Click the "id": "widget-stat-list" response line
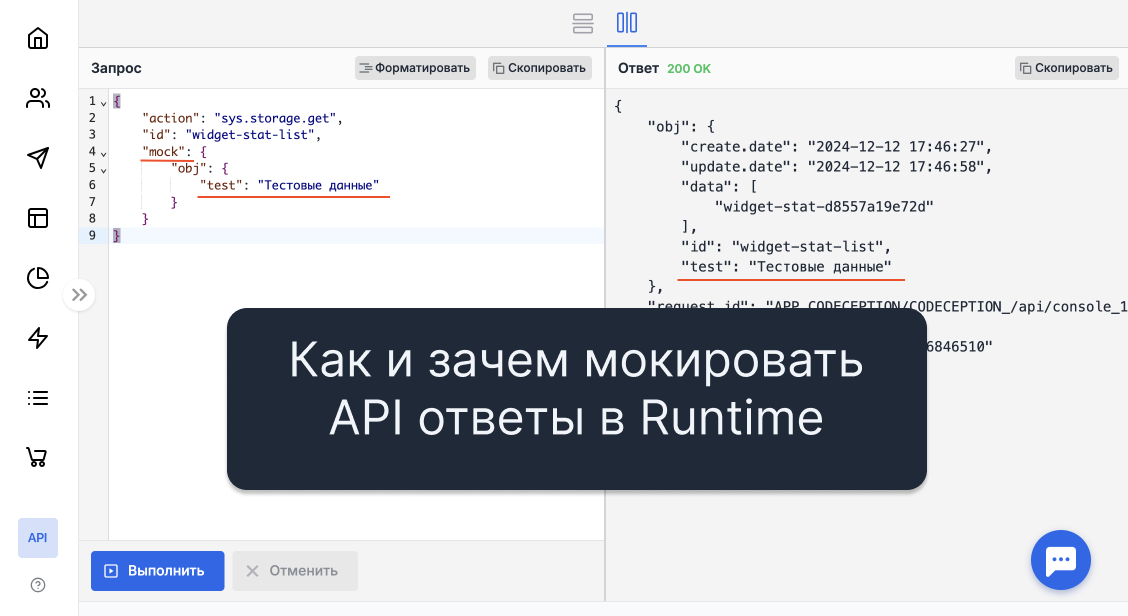Image resolution: width=1128 pixels, height=616 pixels. click(x=786, y=247)
